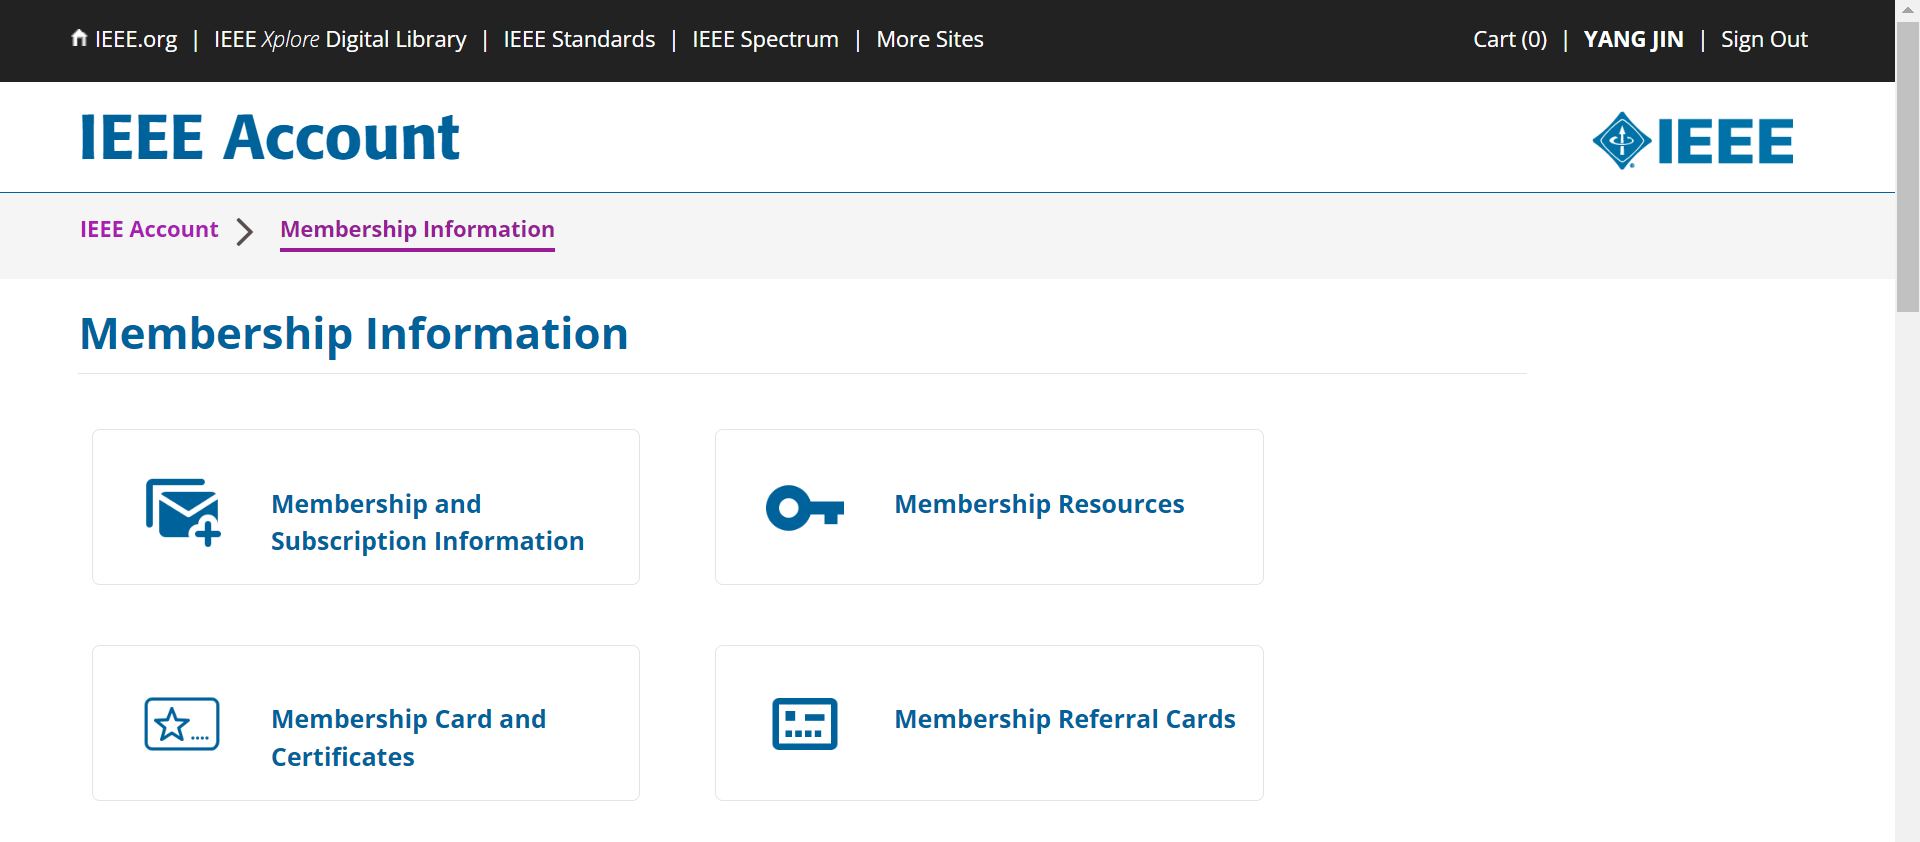
Task: Click the home icon beside IEEE.org
Action: tap(79, 38)
